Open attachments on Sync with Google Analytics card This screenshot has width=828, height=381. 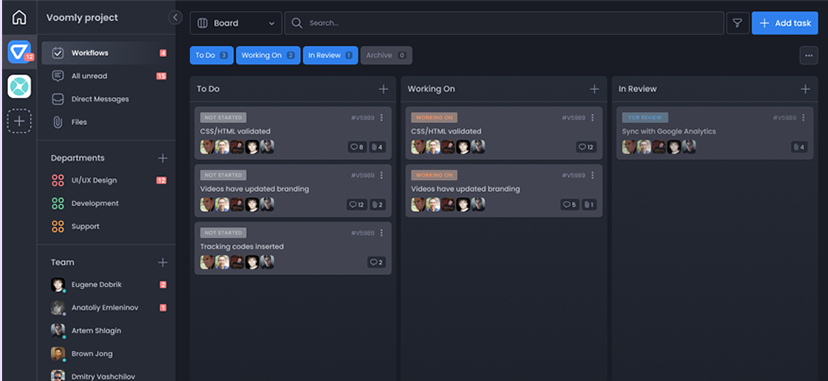799,147
